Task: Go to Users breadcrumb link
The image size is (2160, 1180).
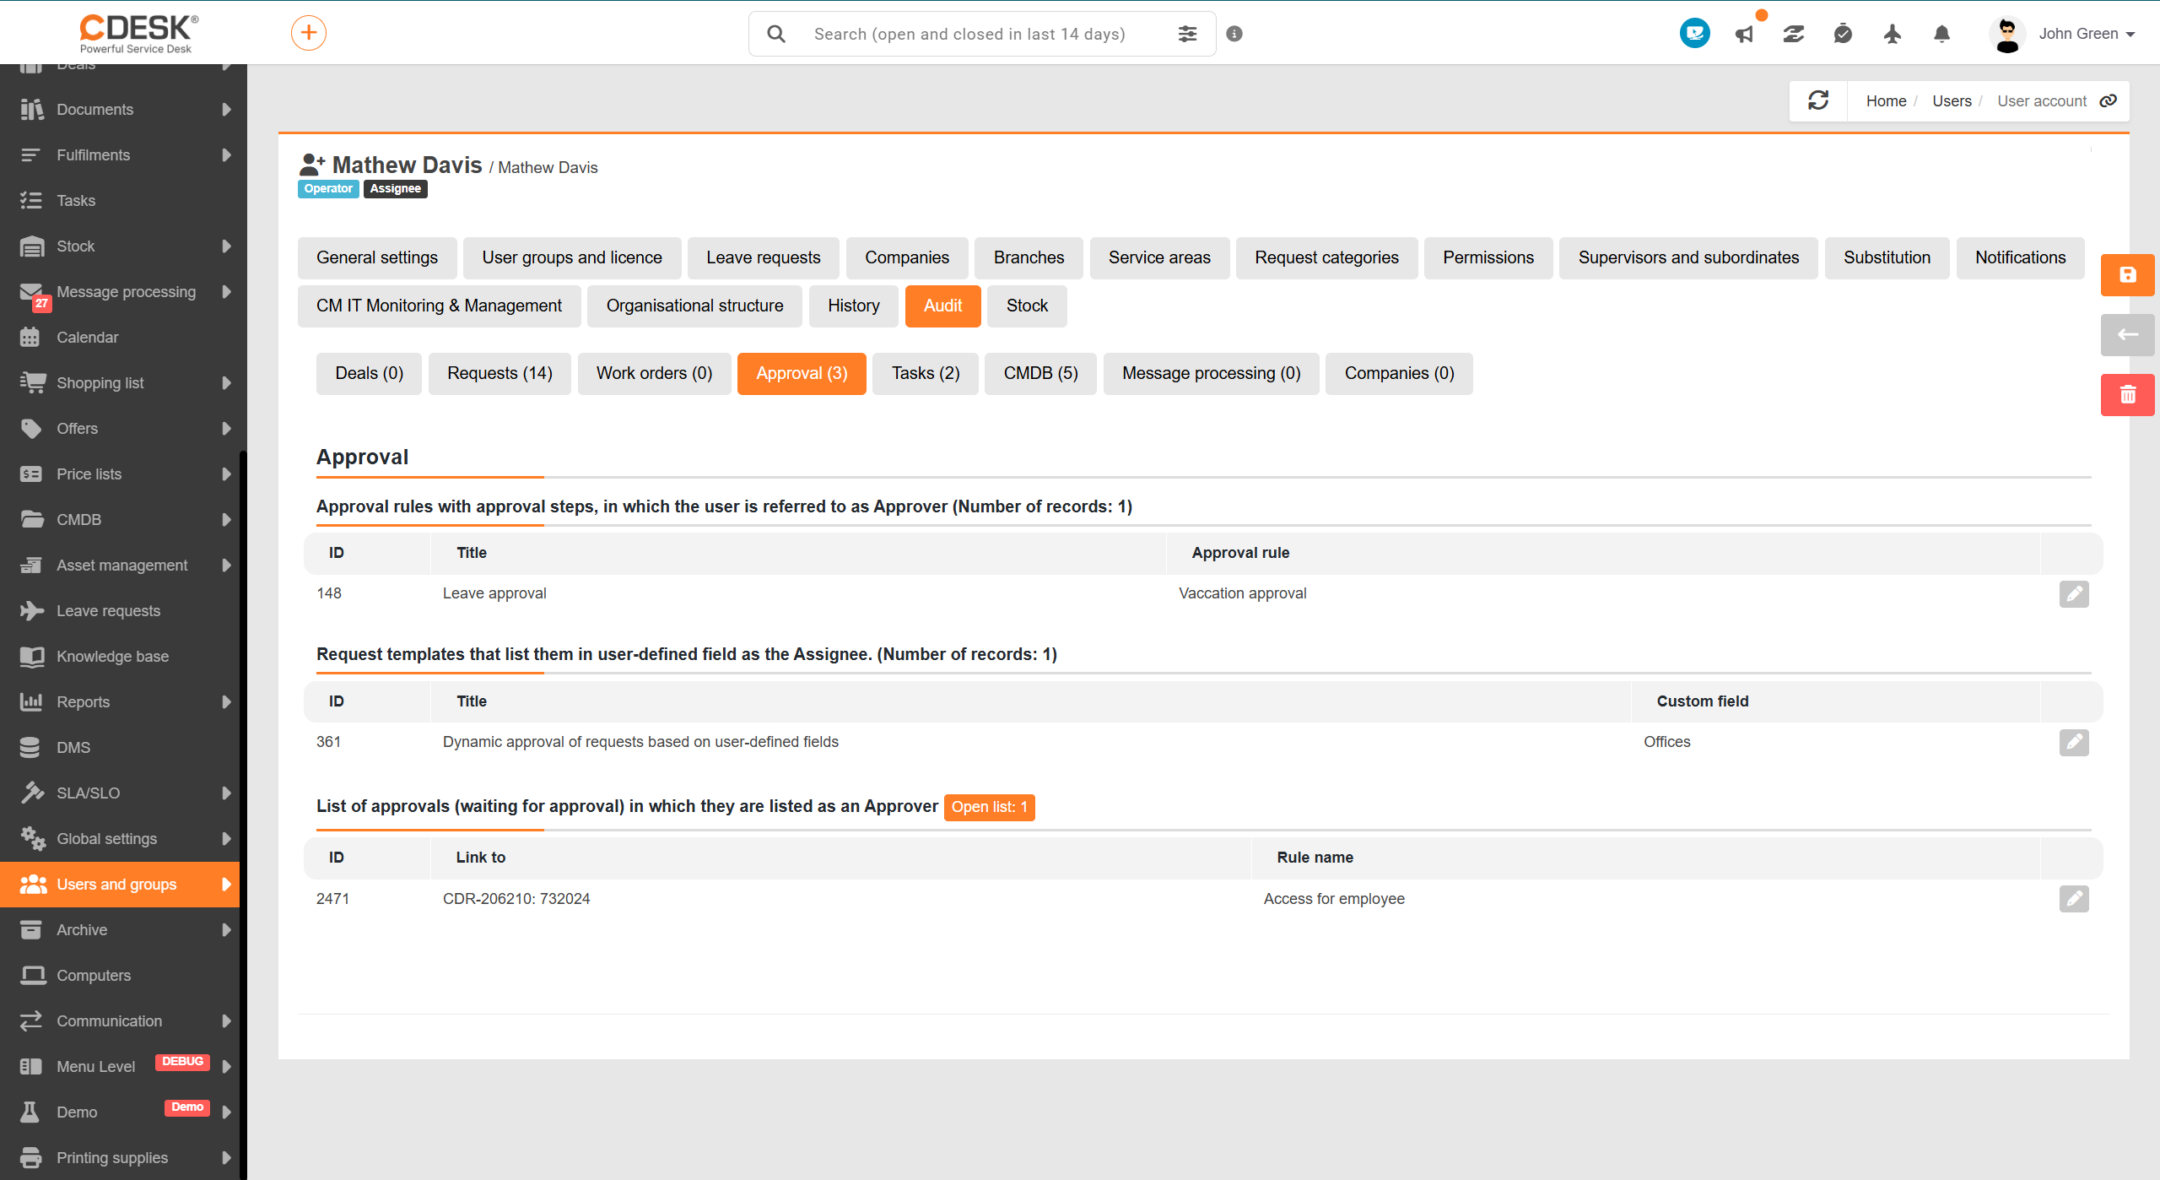Action: pos(1951,101)
